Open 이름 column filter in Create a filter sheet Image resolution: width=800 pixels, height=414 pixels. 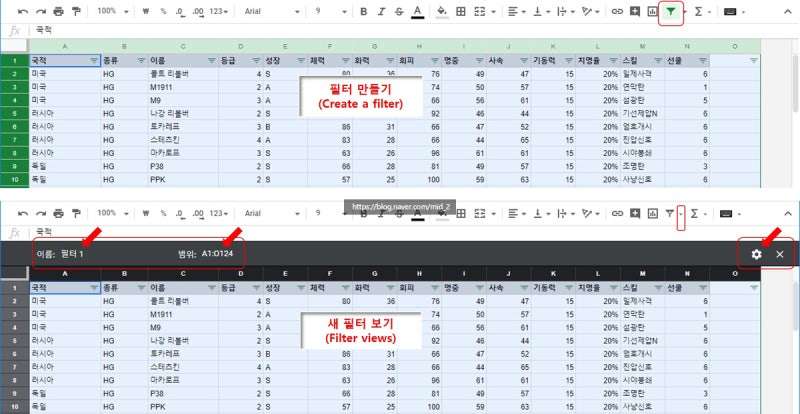click(x=212, y=61)
